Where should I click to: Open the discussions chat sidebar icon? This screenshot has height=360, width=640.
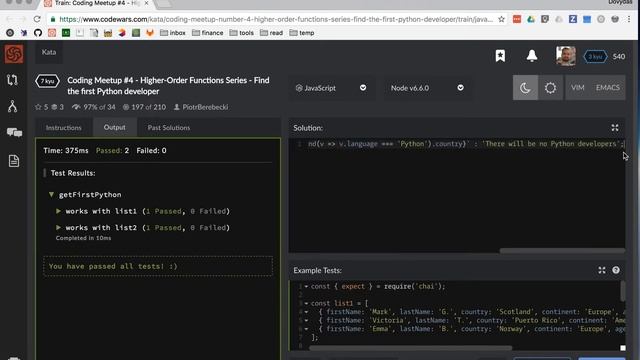click(14, 132)
